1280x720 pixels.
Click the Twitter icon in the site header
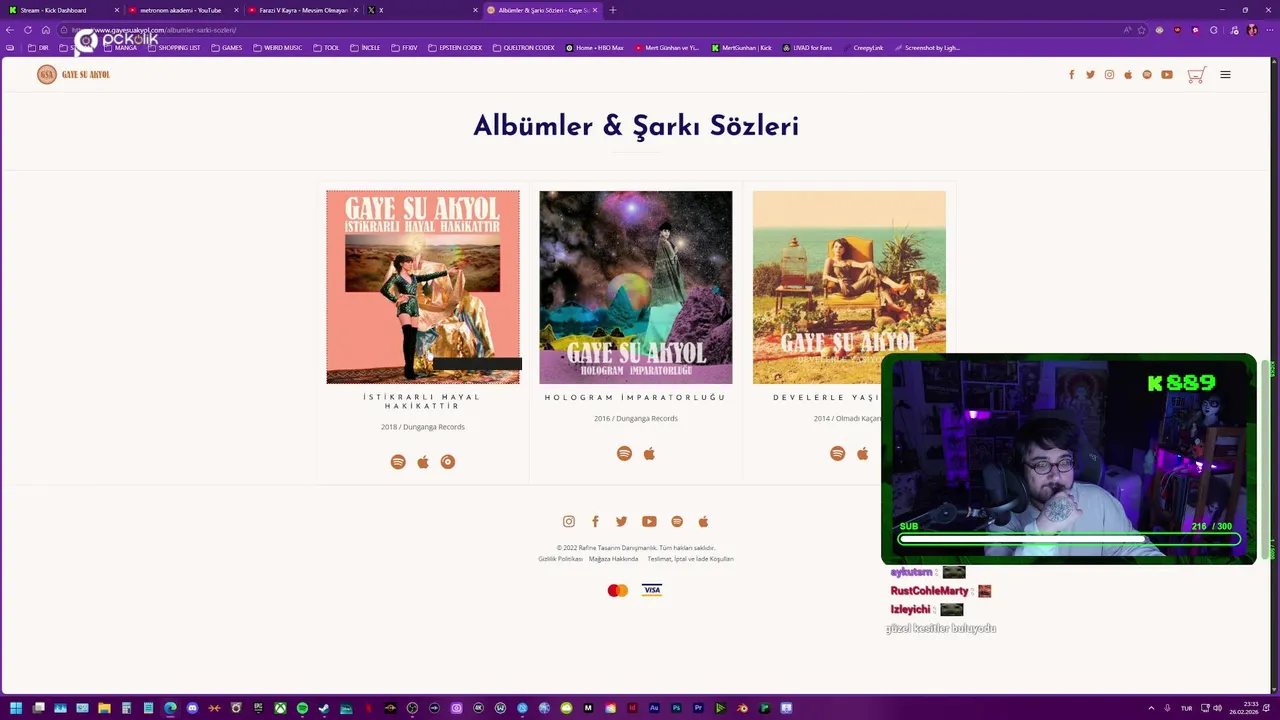click(1090, 75)
